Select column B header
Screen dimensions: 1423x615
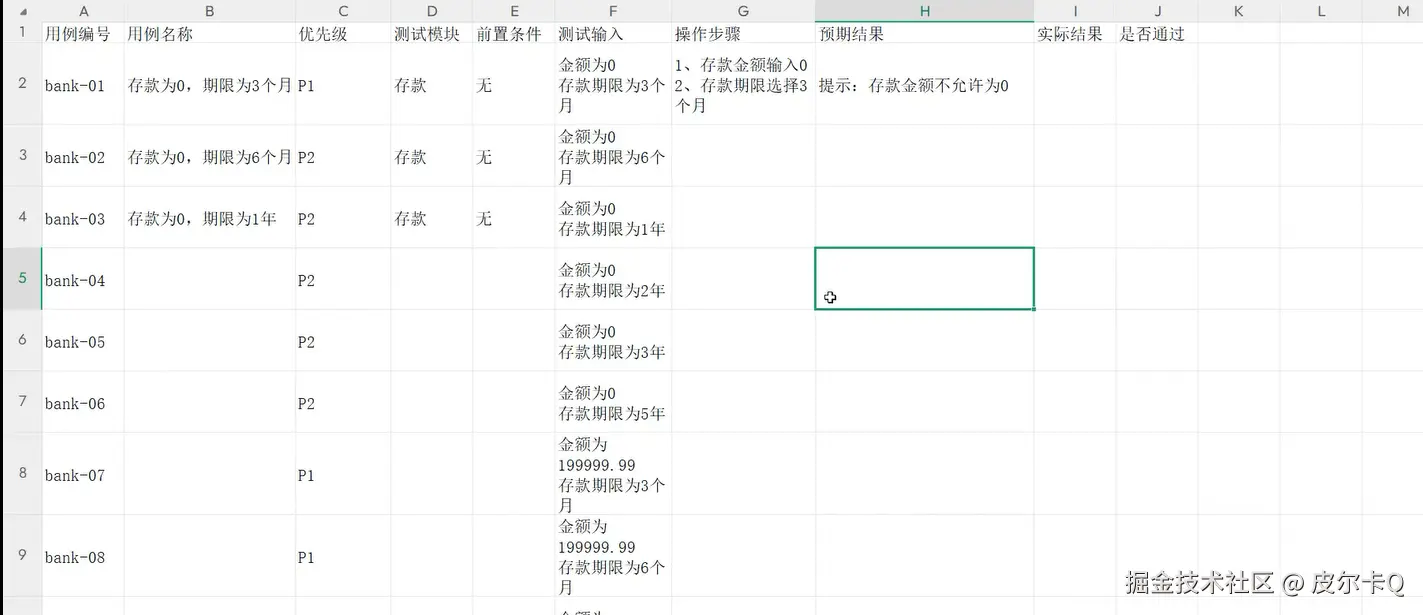(x=210, y=11)
